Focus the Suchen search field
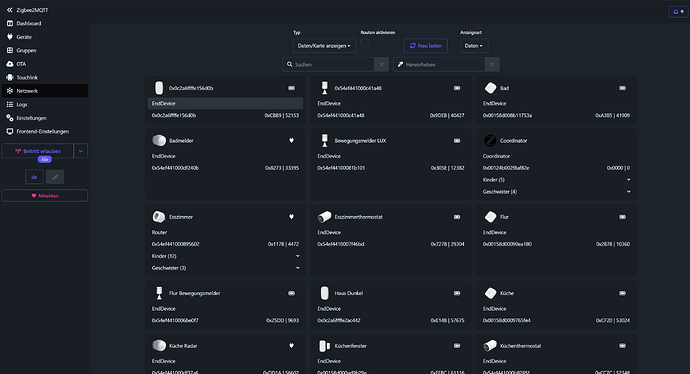690x374 pixels. pyautogui.click(x=328, y=64)
